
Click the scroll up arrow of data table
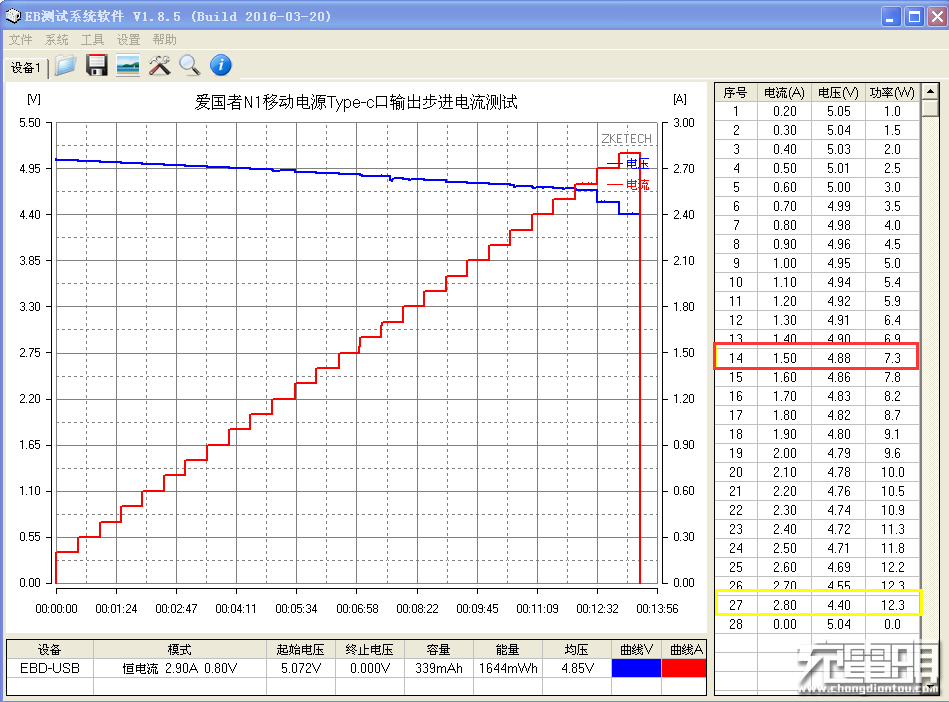click(930, 92)
